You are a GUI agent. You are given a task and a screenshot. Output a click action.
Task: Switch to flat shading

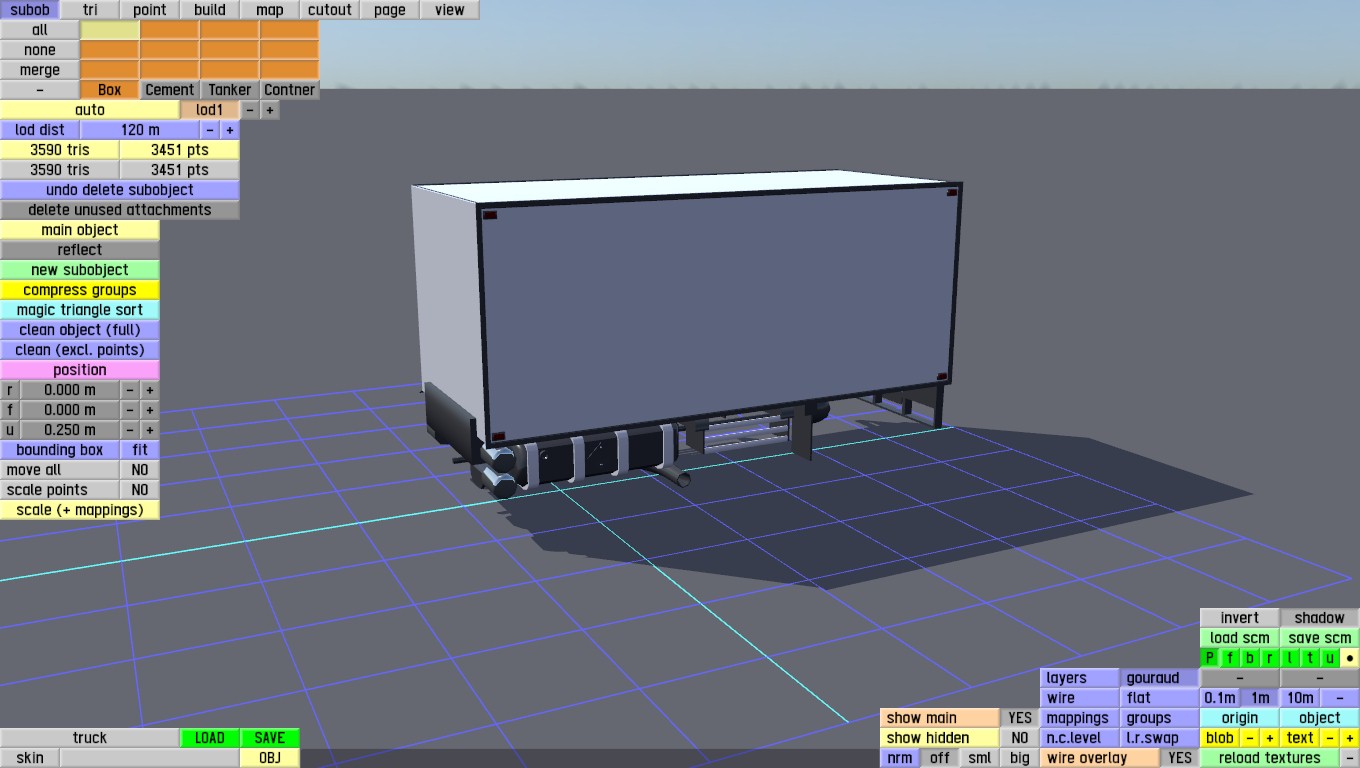[1160, 698]
